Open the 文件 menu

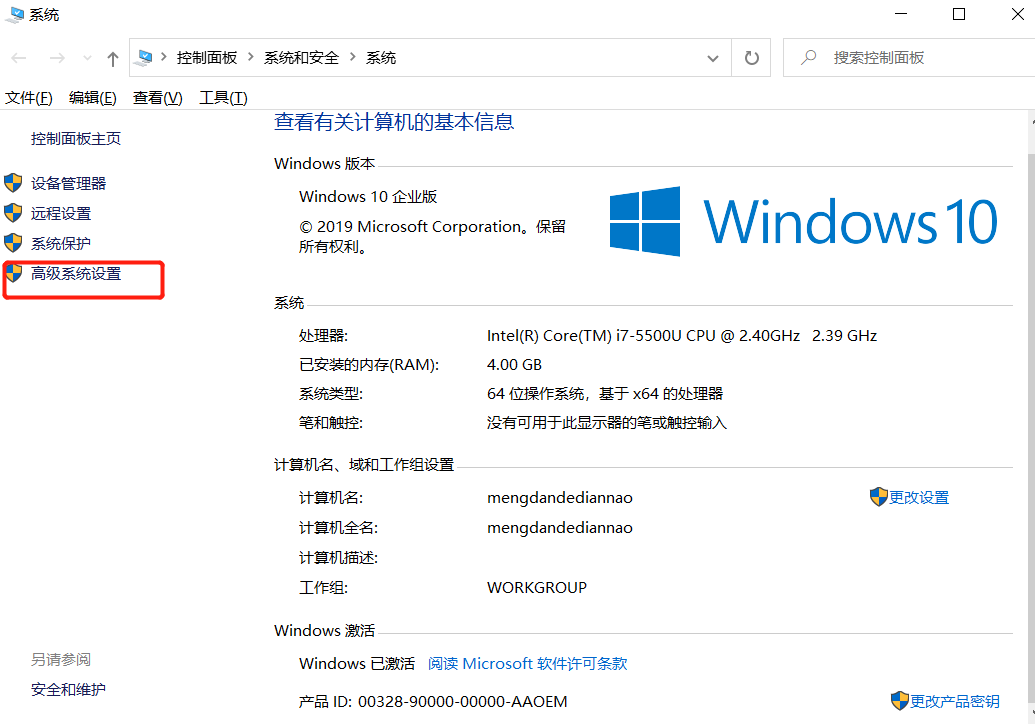pyautogui.click(x=26, y=97)
